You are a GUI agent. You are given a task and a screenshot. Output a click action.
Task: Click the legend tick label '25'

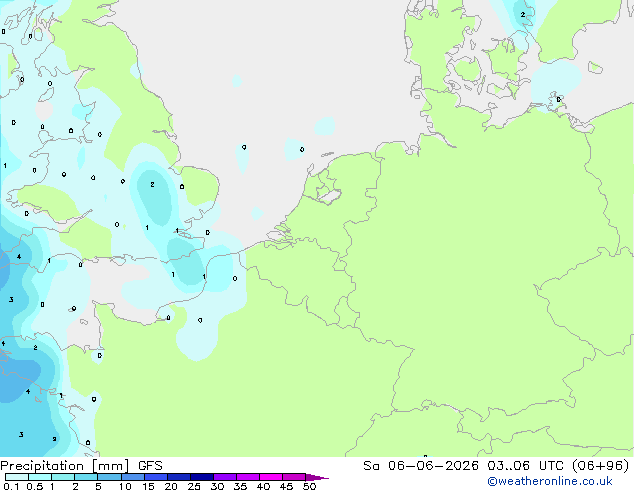pos(194,486)
